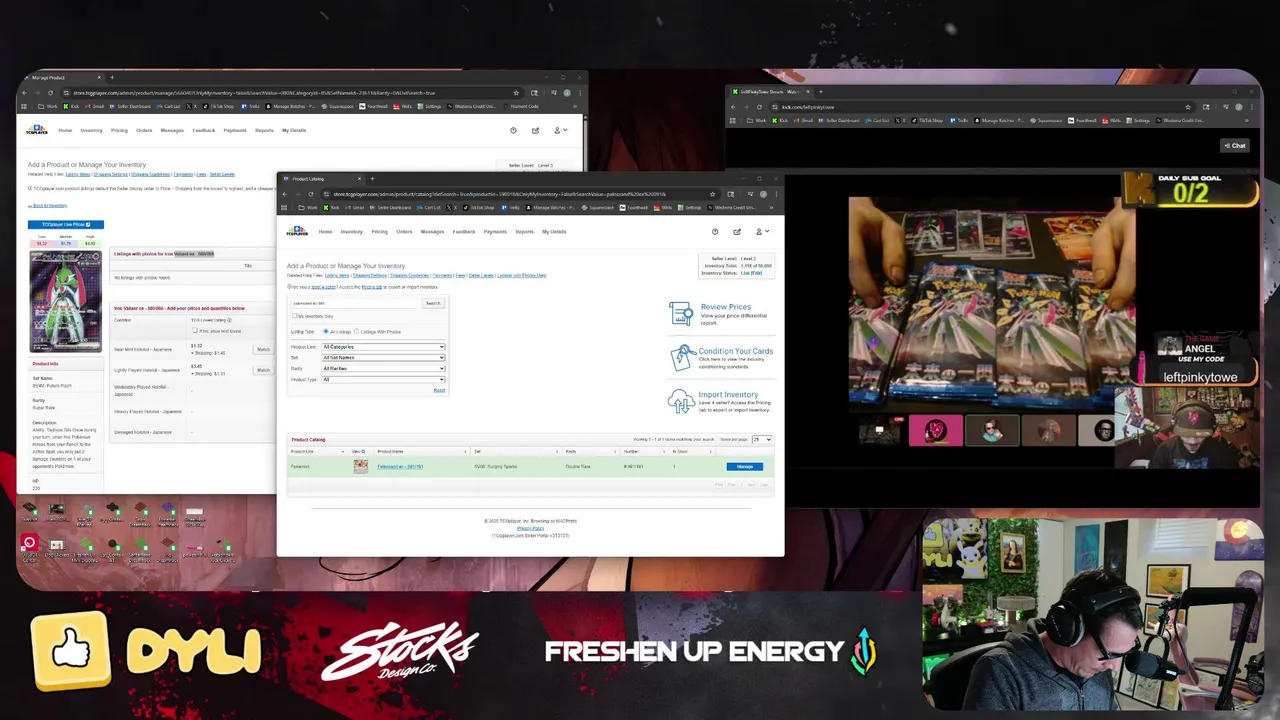Click Reset link under search filters
This screenshot has height=720, width=1280.
(439, 390)
